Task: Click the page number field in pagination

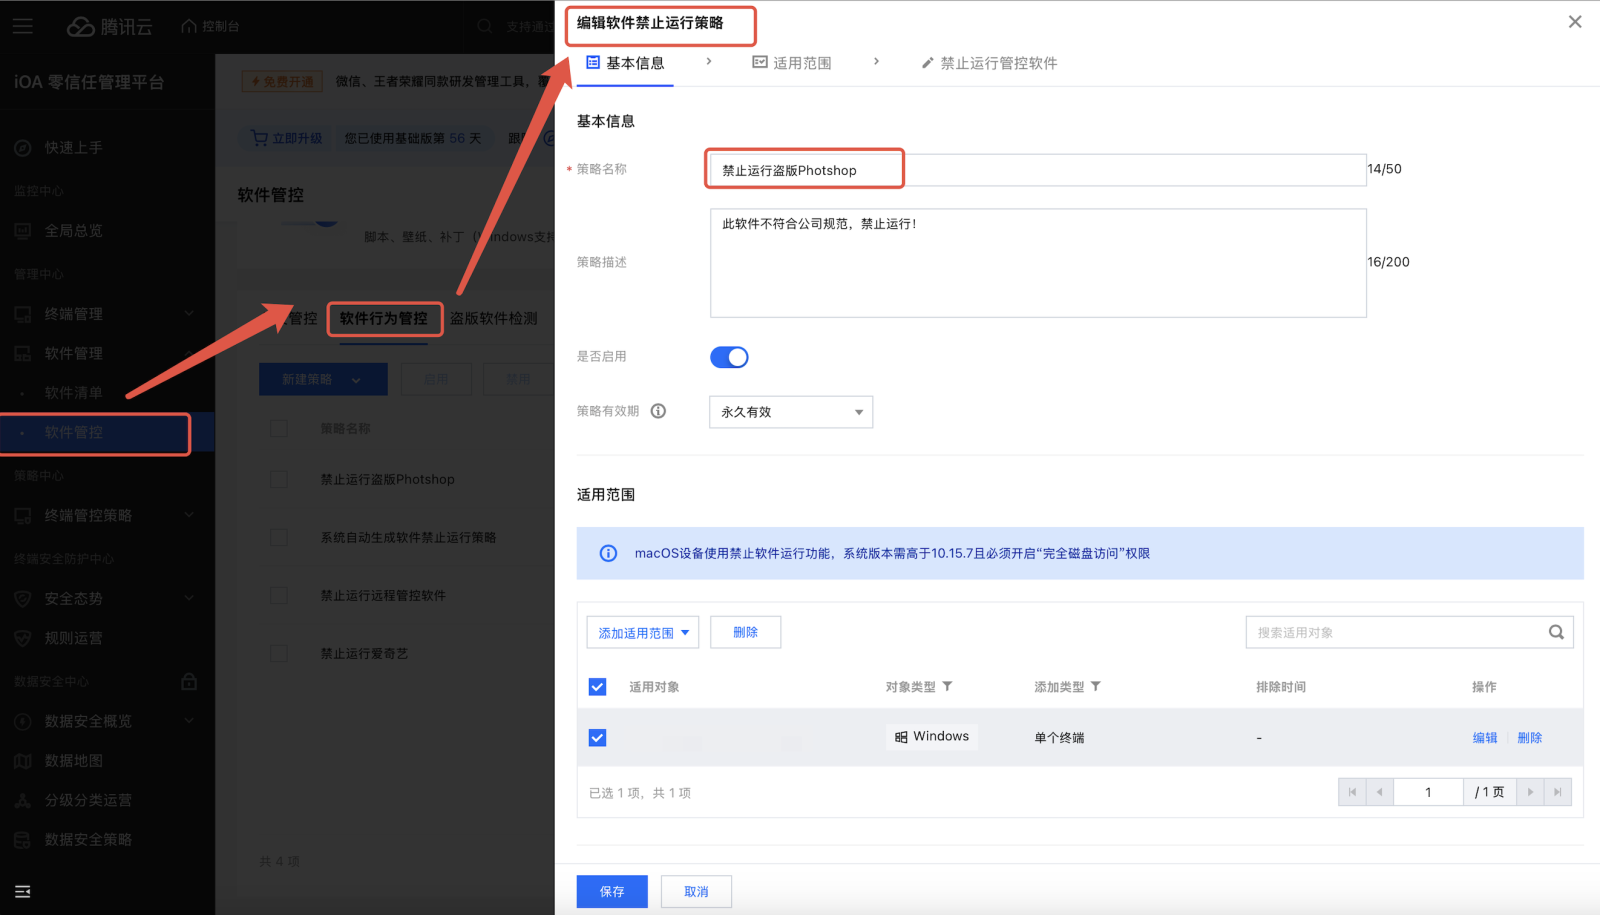Action: tap(1428, 792)
